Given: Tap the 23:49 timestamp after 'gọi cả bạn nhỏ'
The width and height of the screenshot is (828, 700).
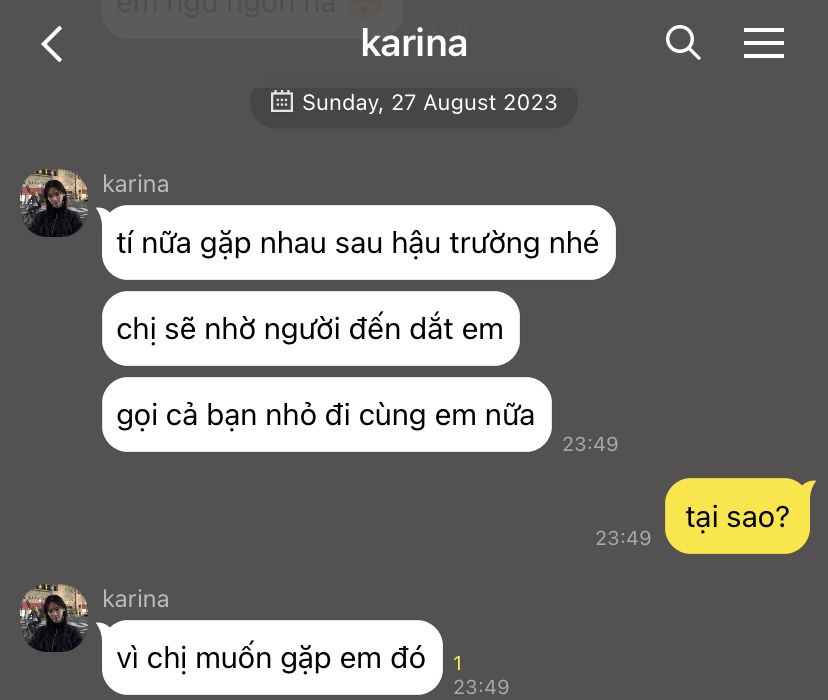Looking at the screenshot, I should click(590, 444).
